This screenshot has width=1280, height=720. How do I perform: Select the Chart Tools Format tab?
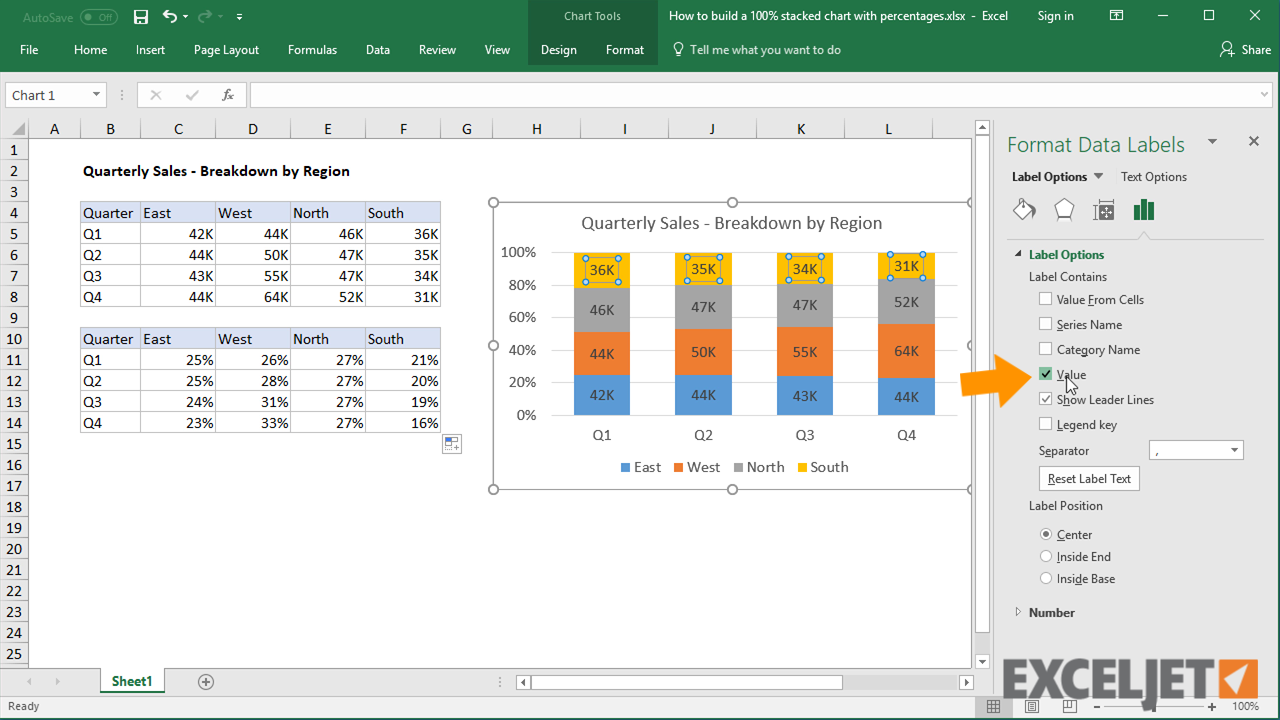coord(625,50)
